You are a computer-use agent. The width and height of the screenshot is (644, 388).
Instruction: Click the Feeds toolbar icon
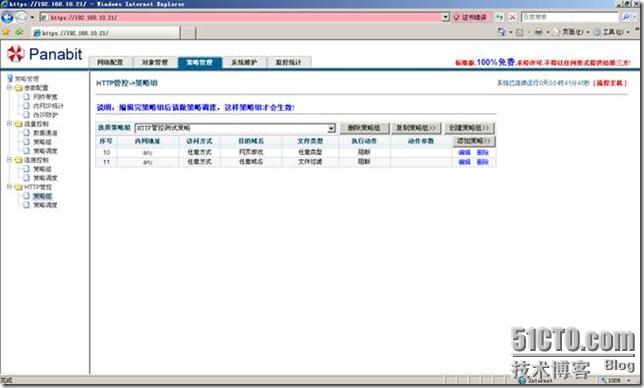click(520, 32)
